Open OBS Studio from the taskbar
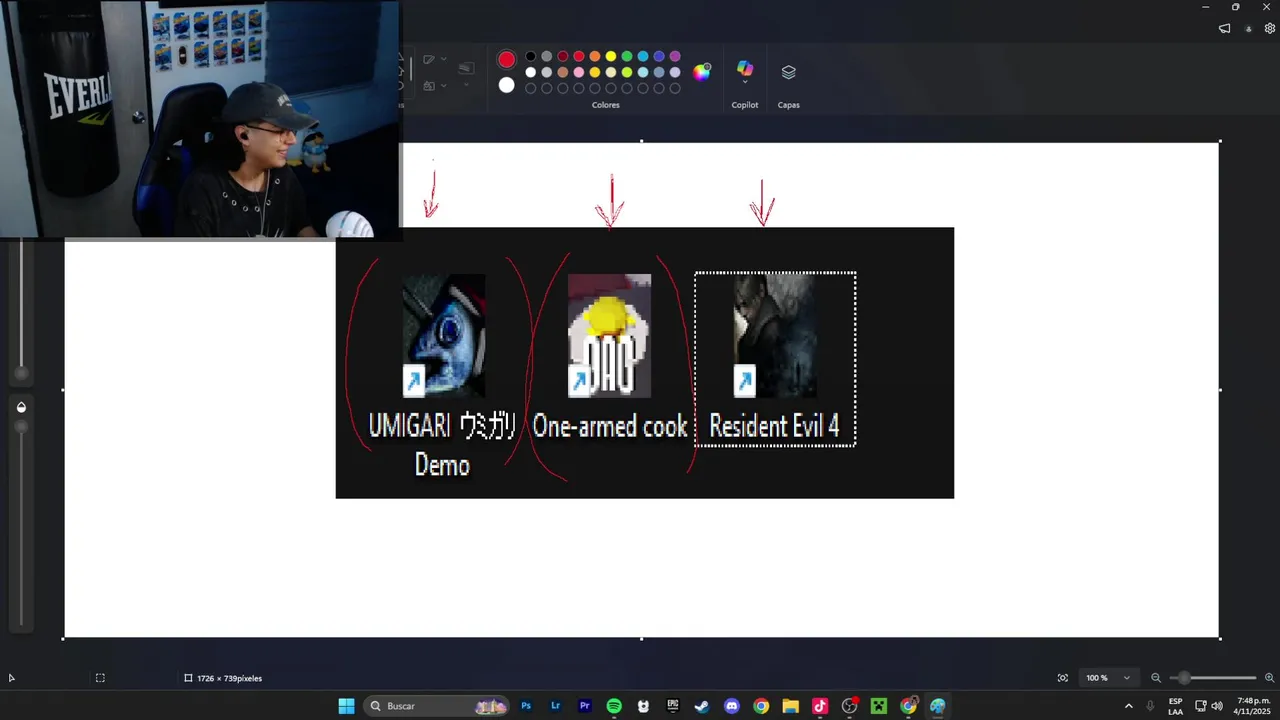 849,706
